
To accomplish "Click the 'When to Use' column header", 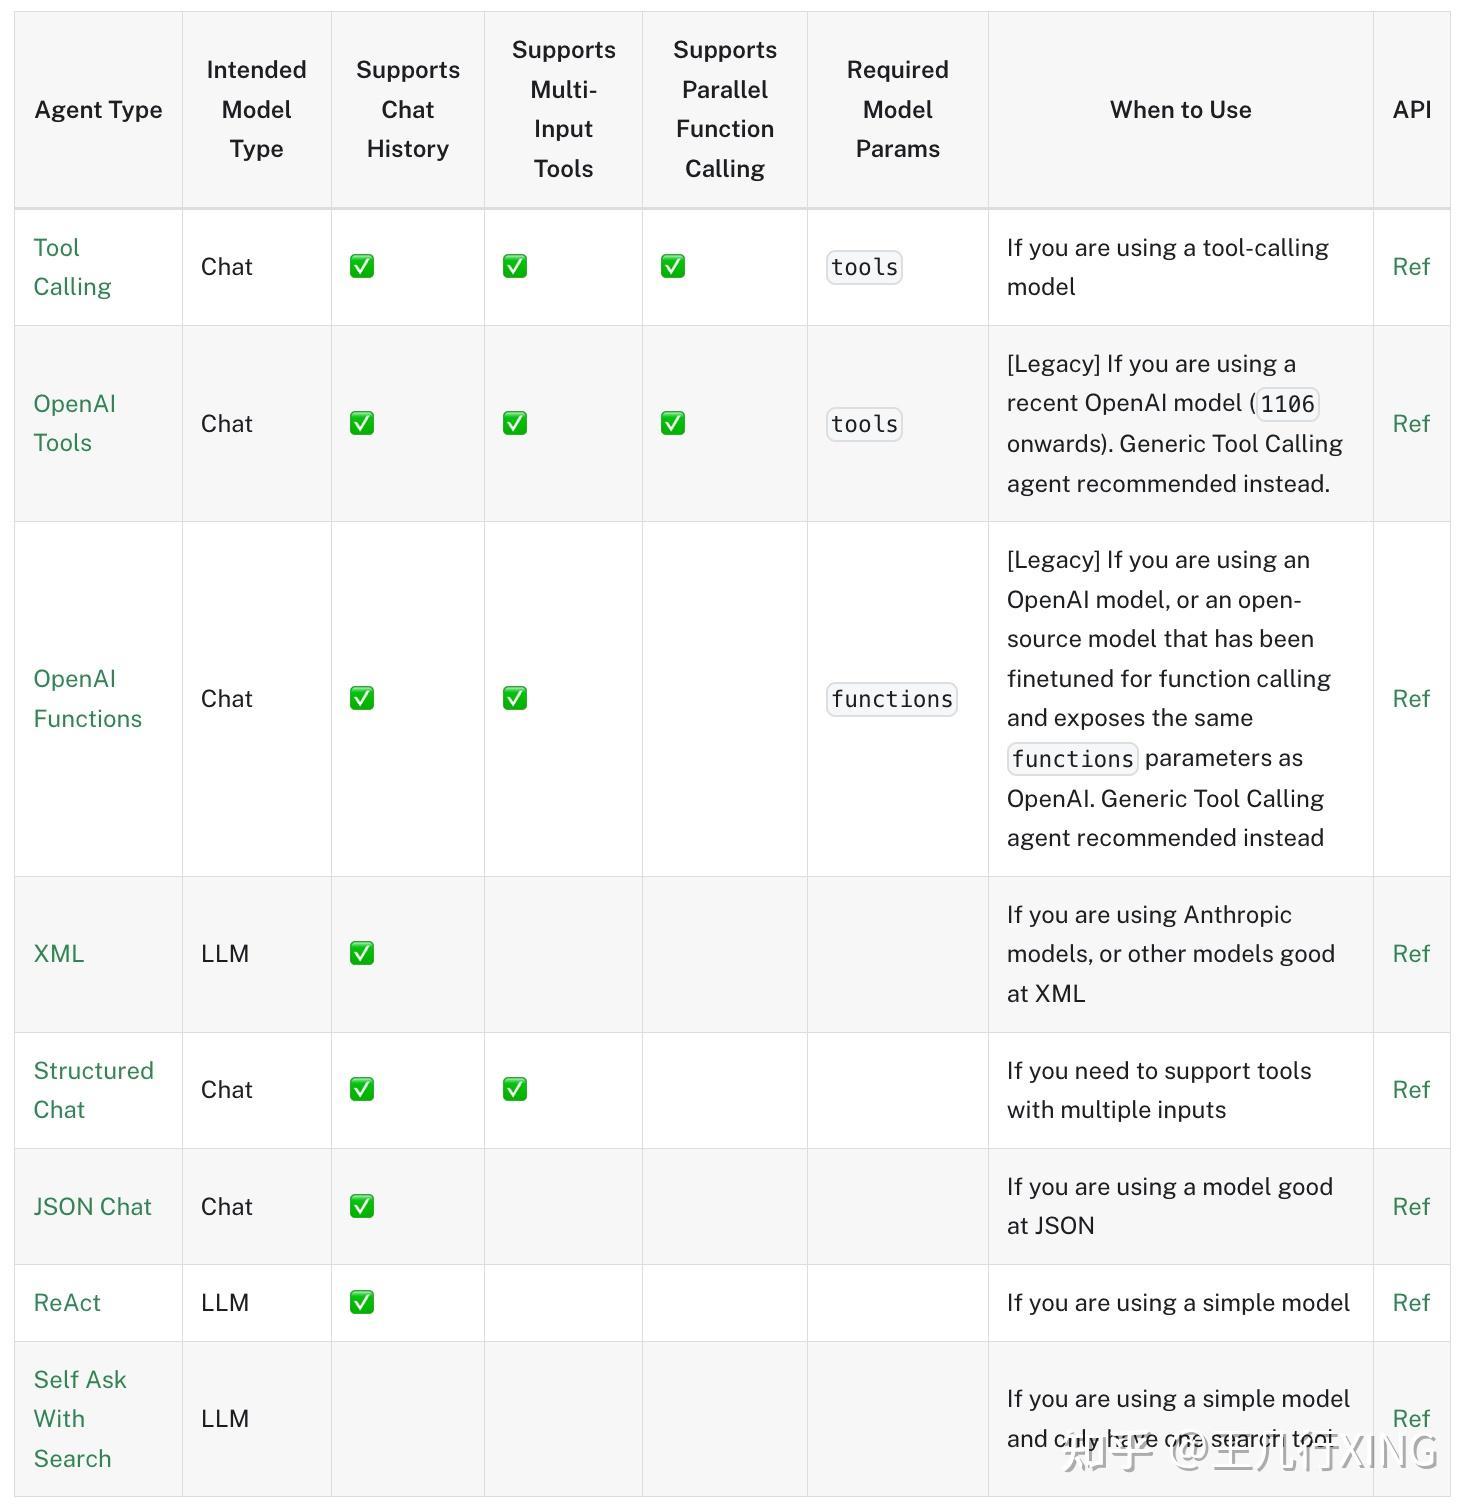I will 1180,110.
